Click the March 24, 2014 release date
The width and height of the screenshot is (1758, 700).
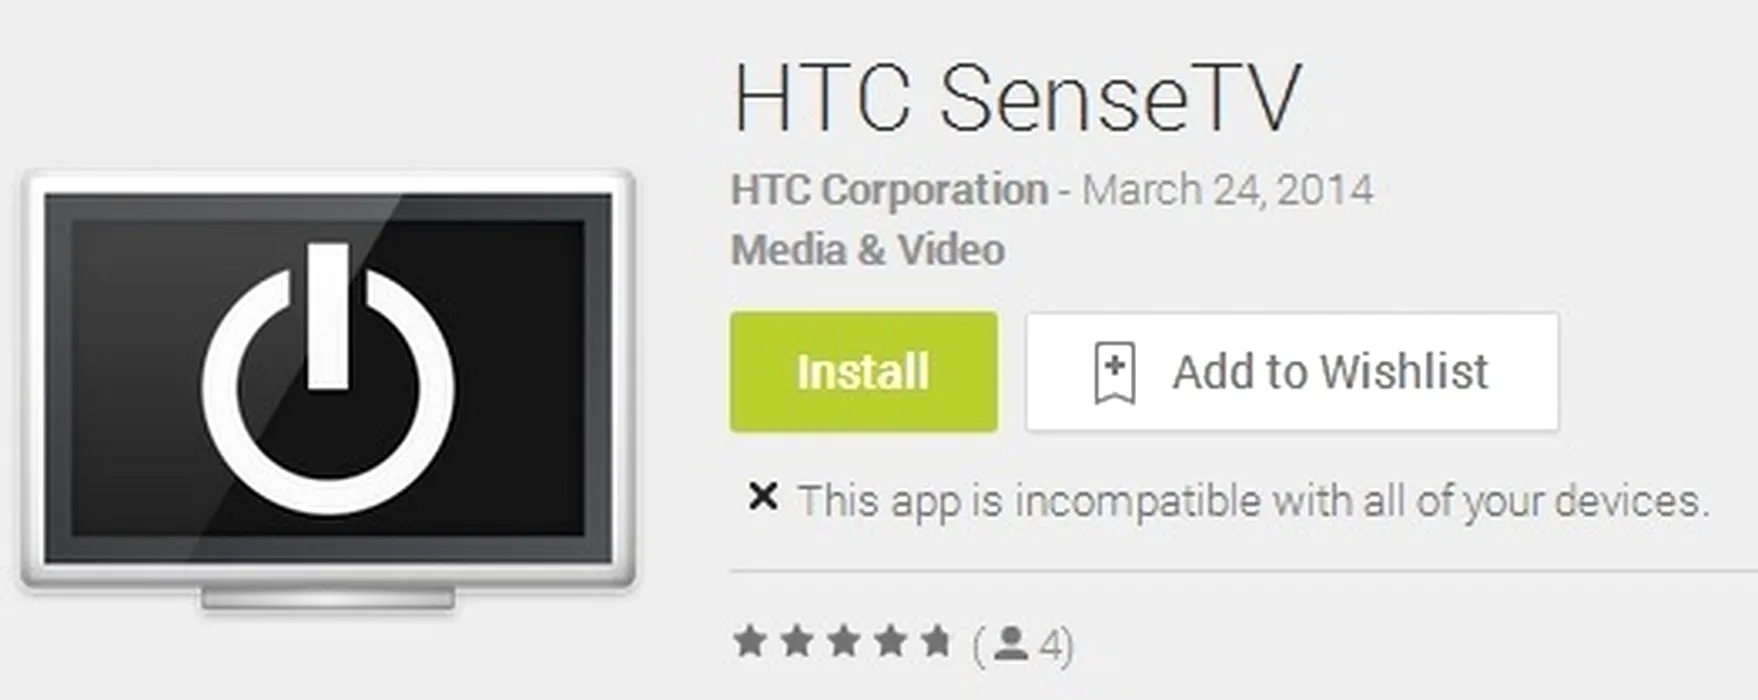(1228, 190)
